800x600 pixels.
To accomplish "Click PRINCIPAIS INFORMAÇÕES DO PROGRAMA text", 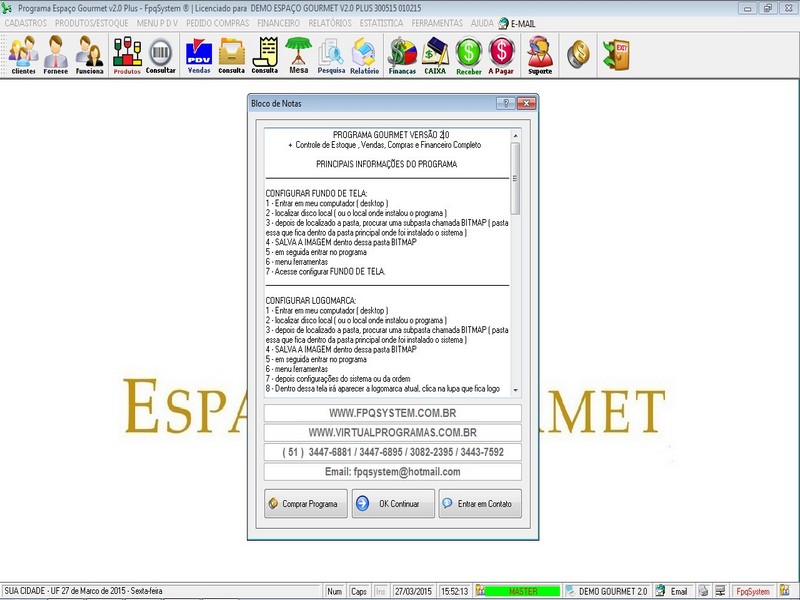I will click(387, 164).
